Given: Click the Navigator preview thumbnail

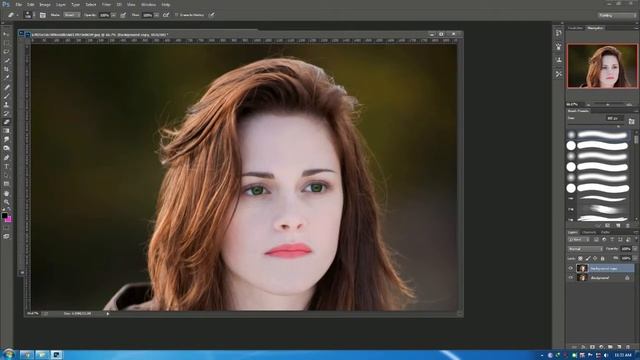Looking at the screenshot, I should 602,66.
